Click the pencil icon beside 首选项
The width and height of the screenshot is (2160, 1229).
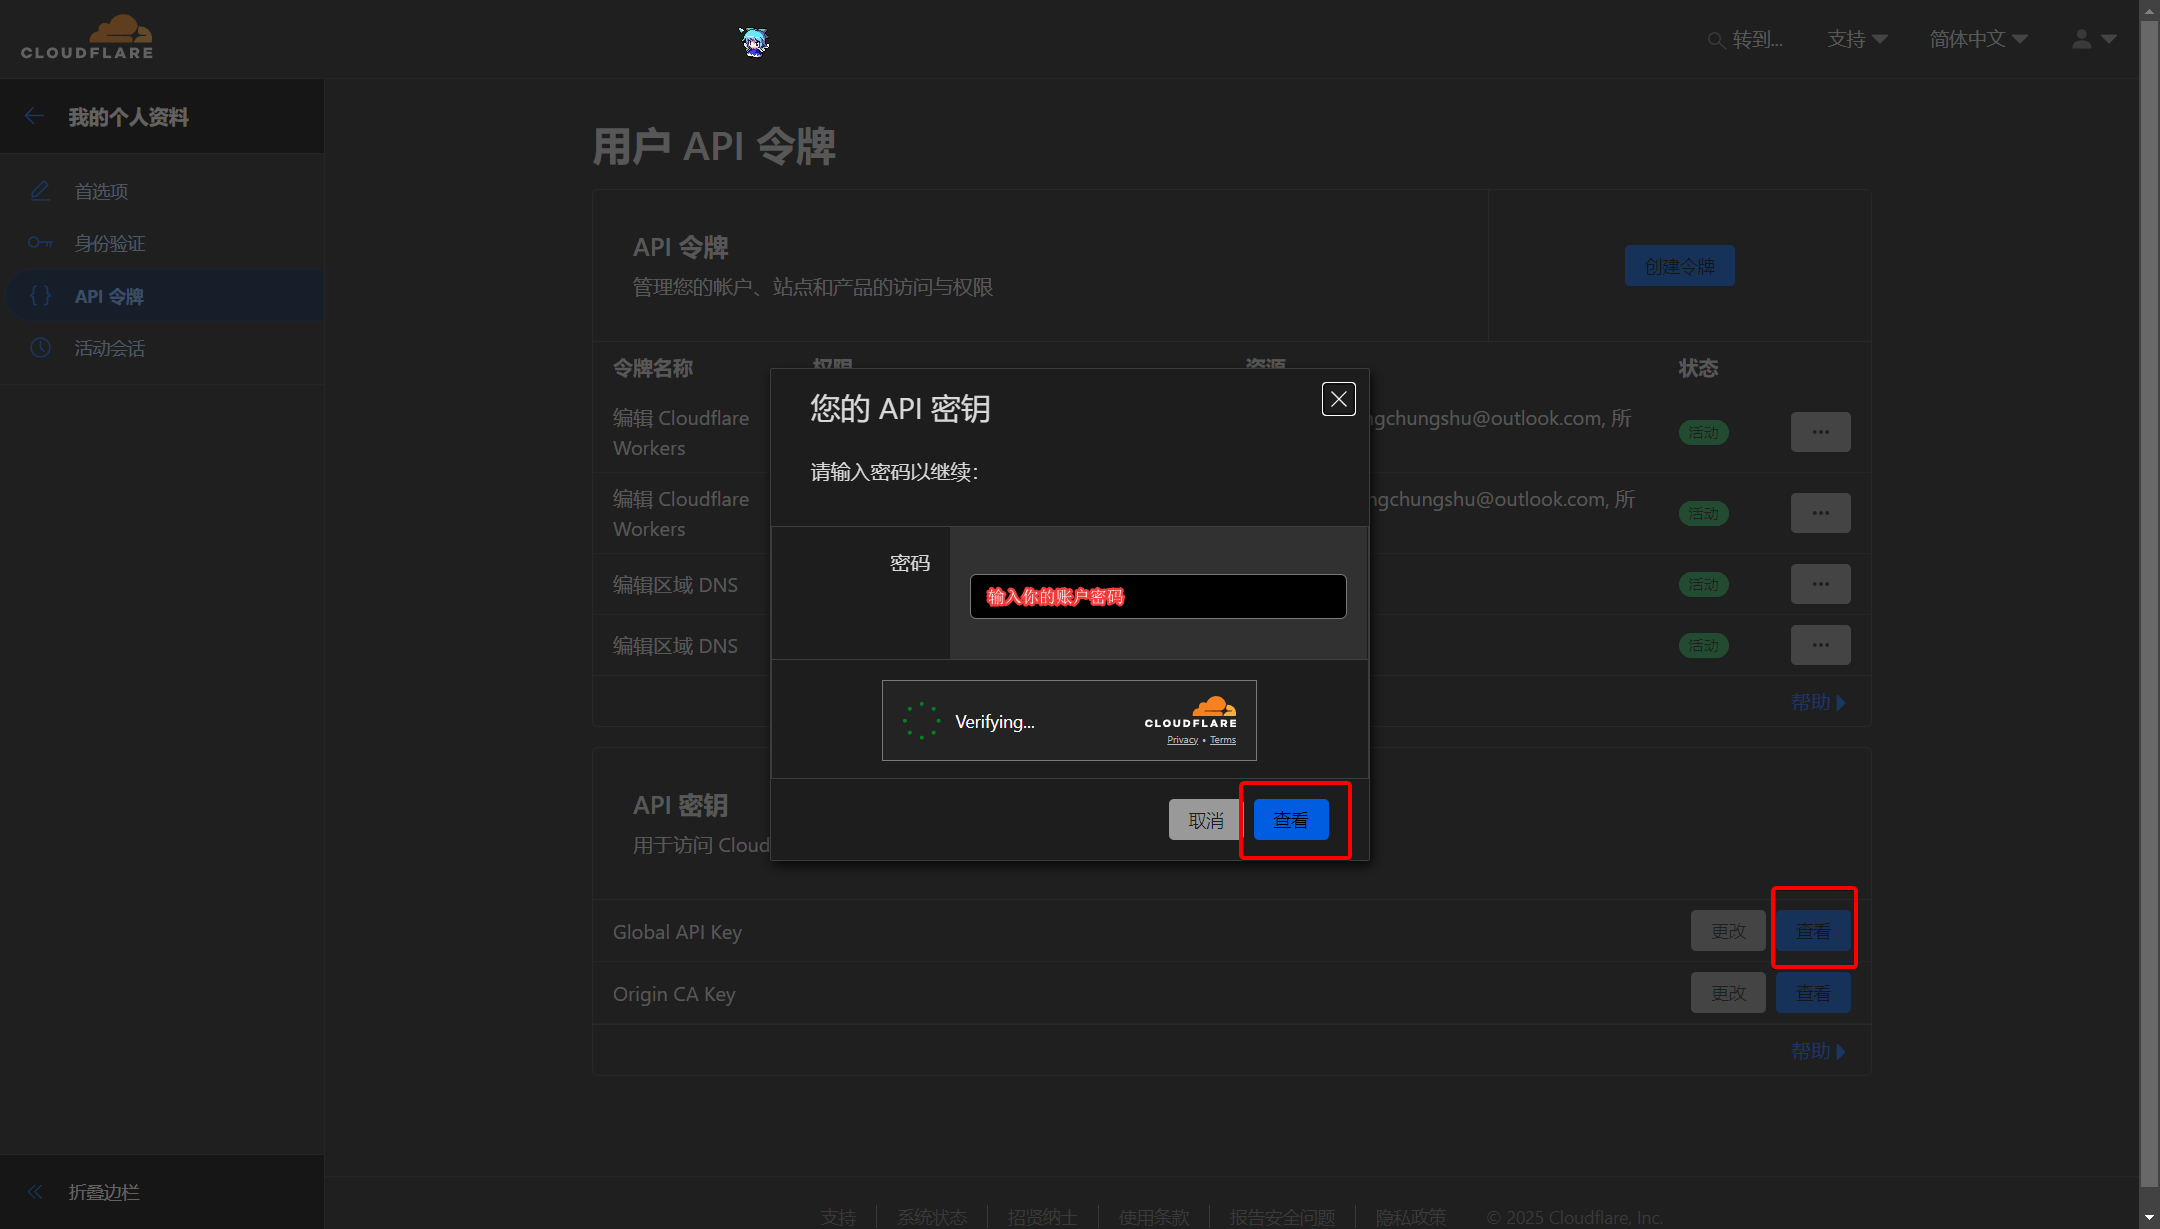point(40,190)
